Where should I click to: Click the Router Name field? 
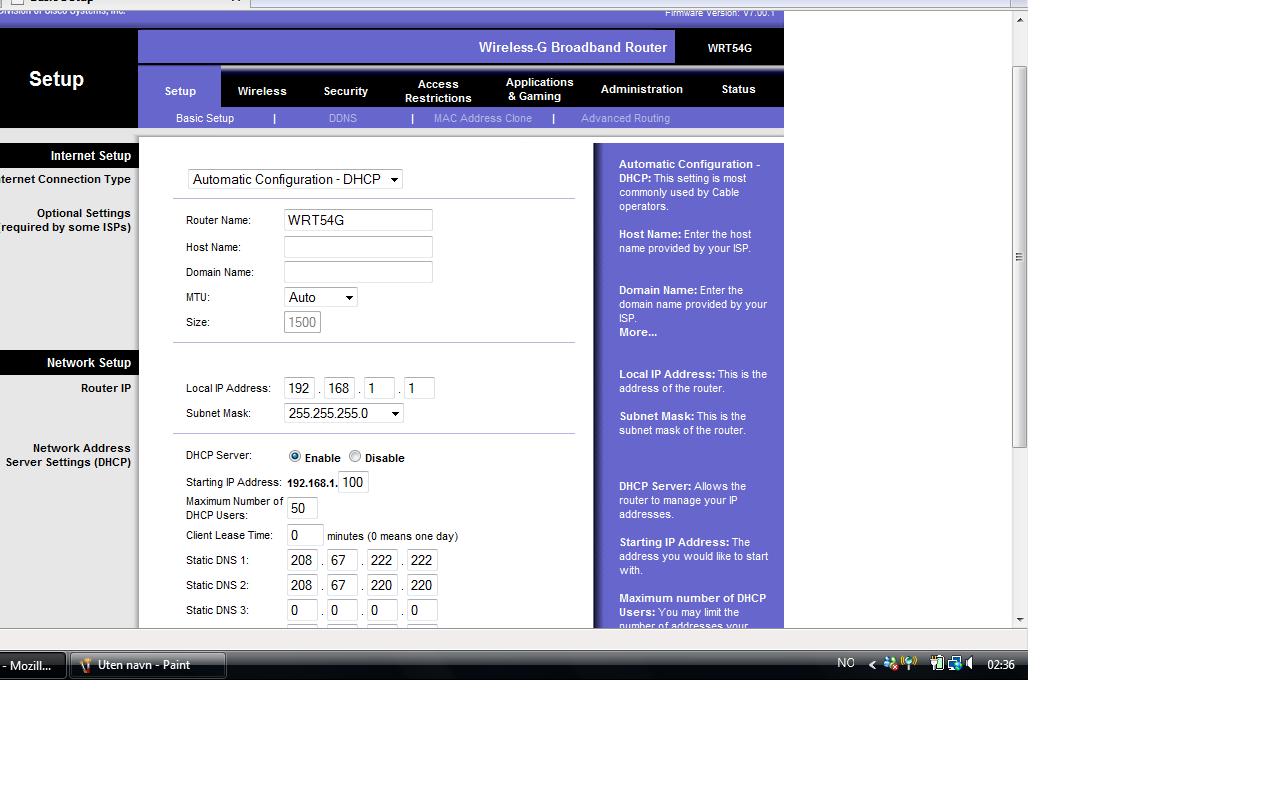pyautogui.click(x=358, y=220)
